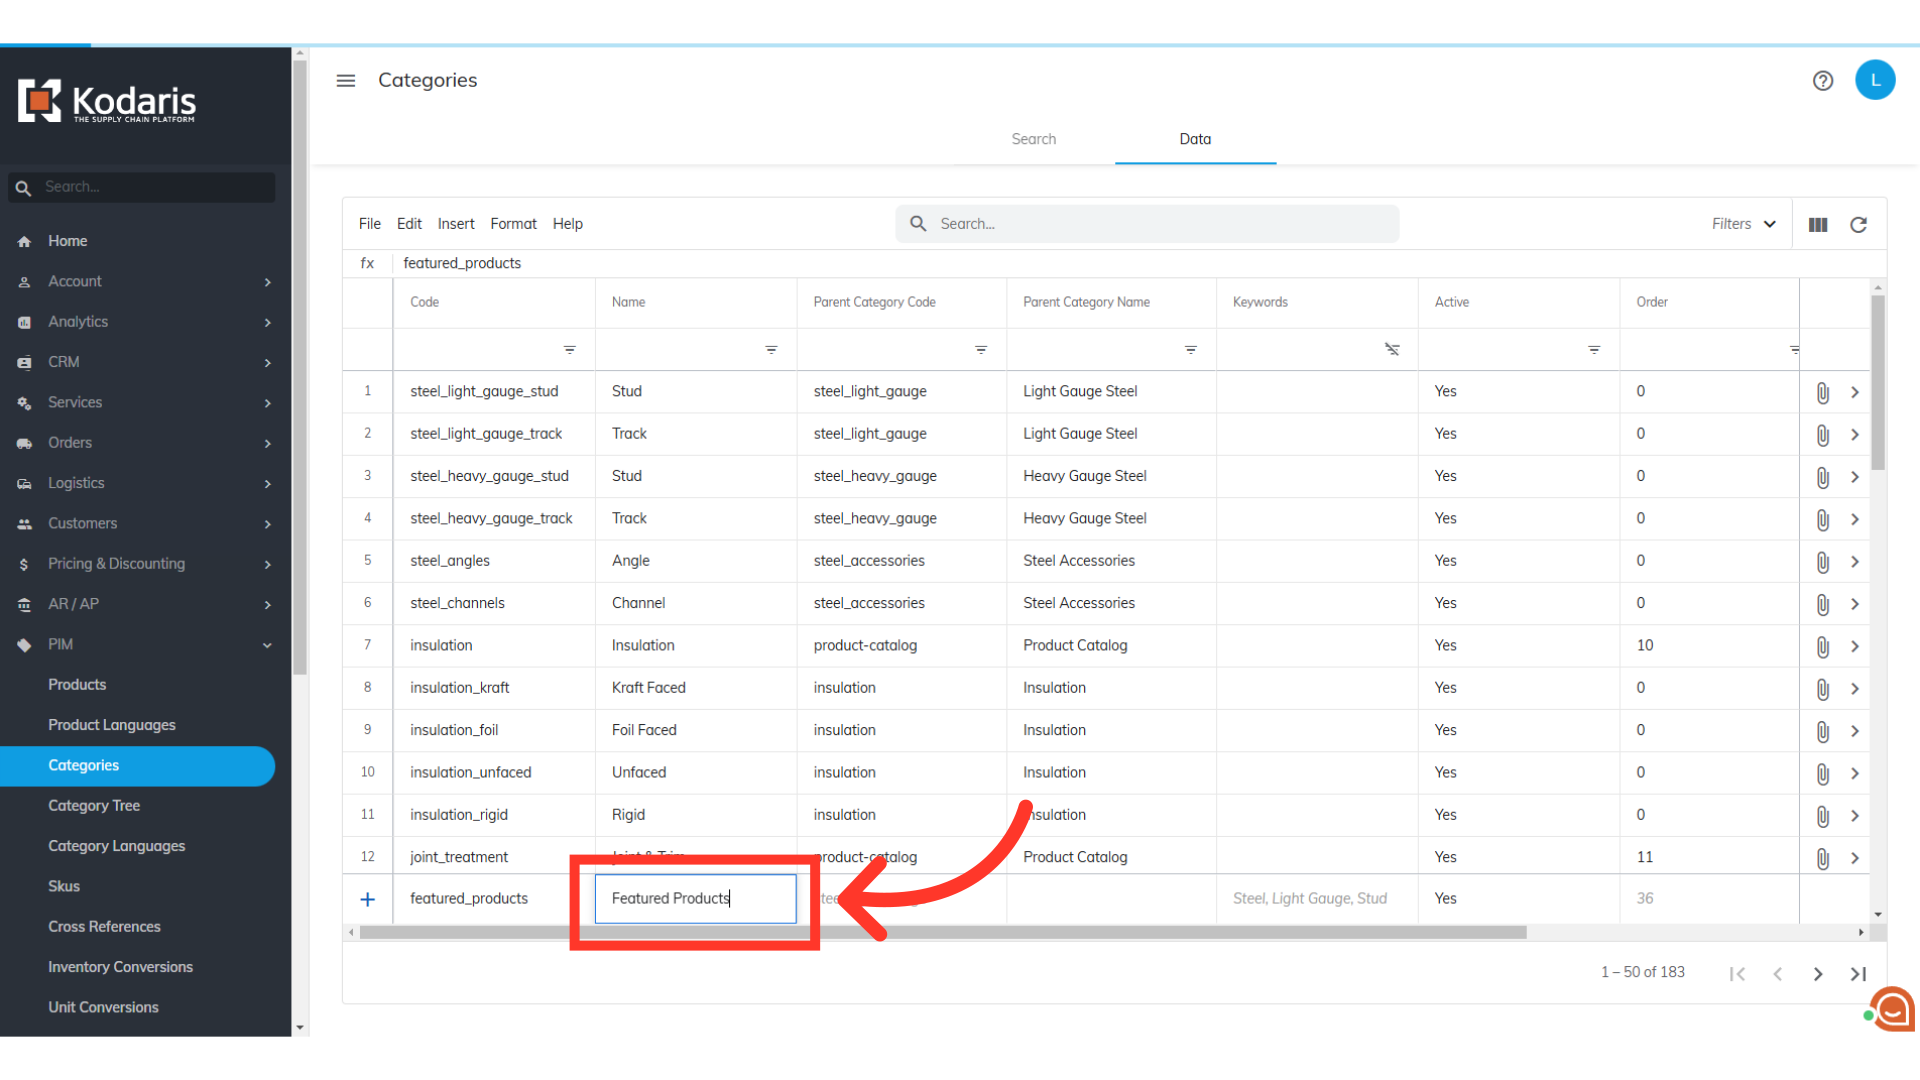
Task: Switch to the Search tab
Action: pyautogui.click(x=1033, y=139)
